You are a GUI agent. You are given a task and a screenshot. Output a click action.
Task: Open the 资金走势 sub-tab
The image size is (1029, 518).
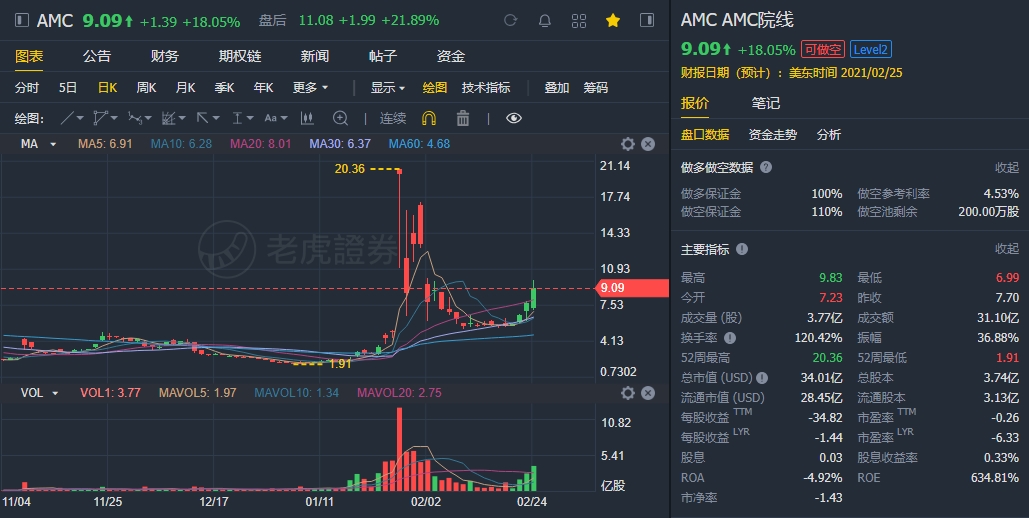pyautogui.click(x=773, y=135)
